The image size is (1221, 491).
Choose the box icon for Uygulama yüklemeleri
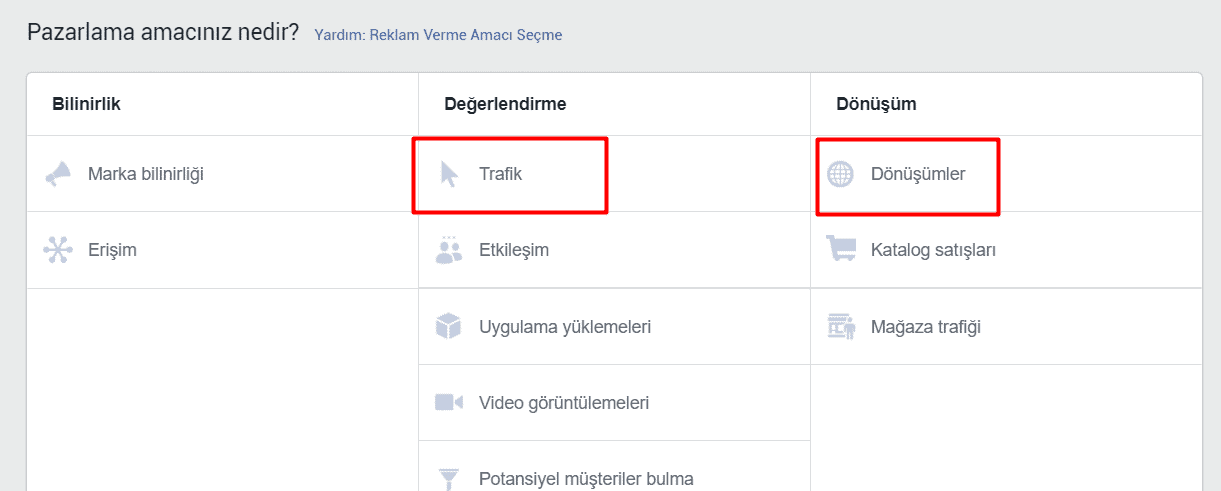[x=449, y=327]
